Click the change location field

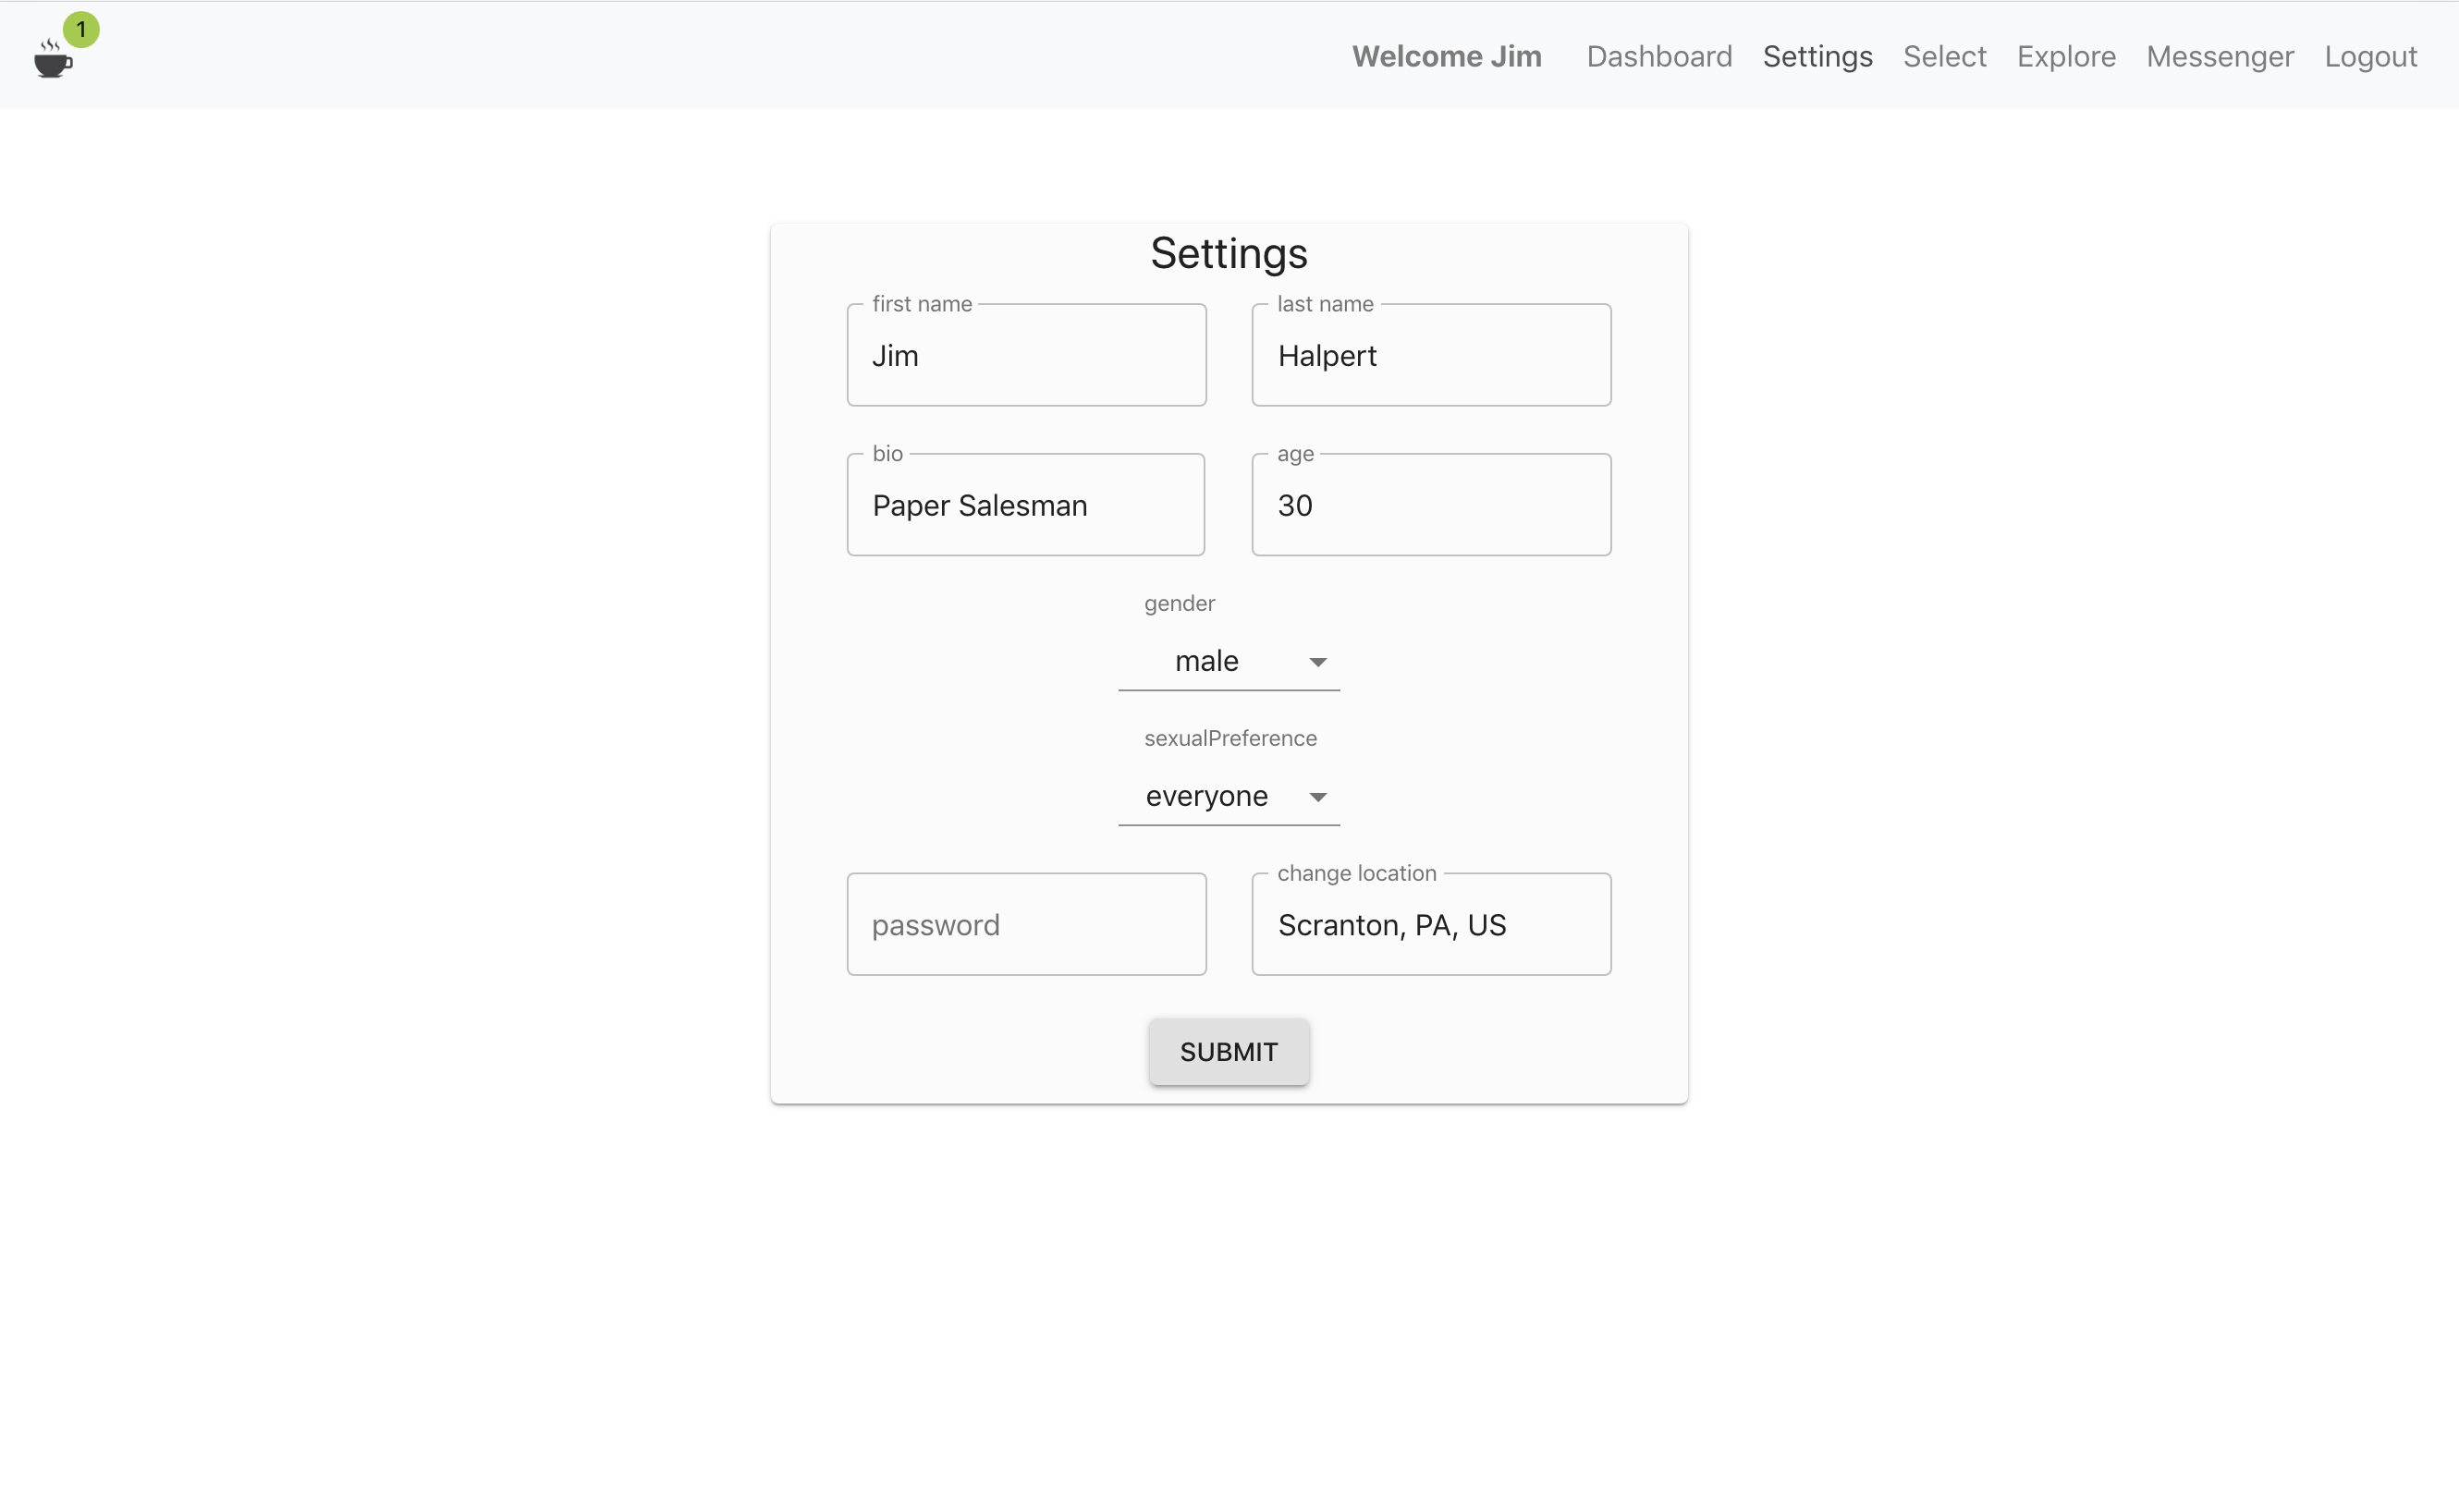1430,925
